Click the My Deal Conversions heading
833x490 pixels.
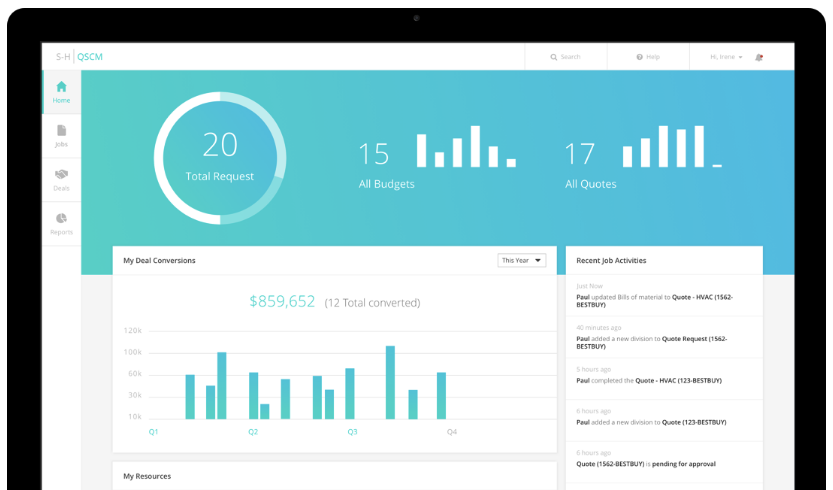click(x=159, y=260)
